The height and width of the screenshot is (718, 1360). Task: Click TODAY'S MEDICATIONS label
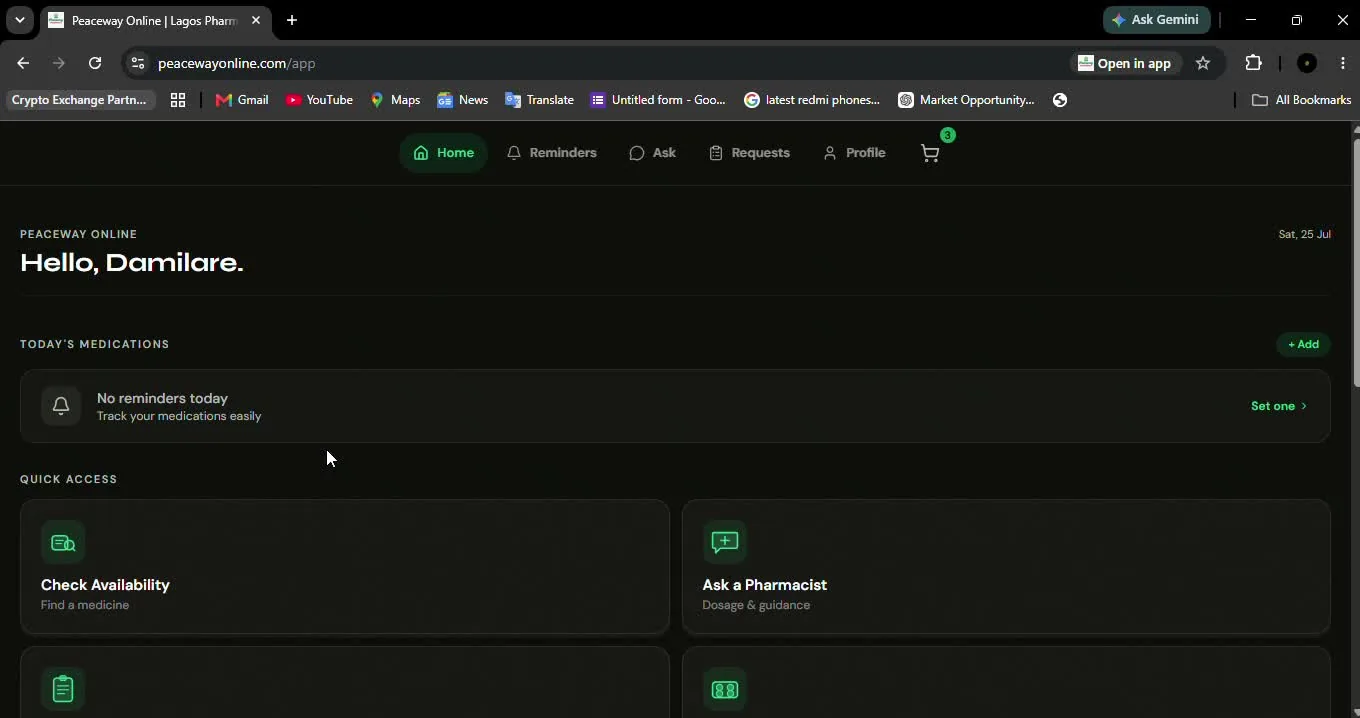click(x=94, y=344)
